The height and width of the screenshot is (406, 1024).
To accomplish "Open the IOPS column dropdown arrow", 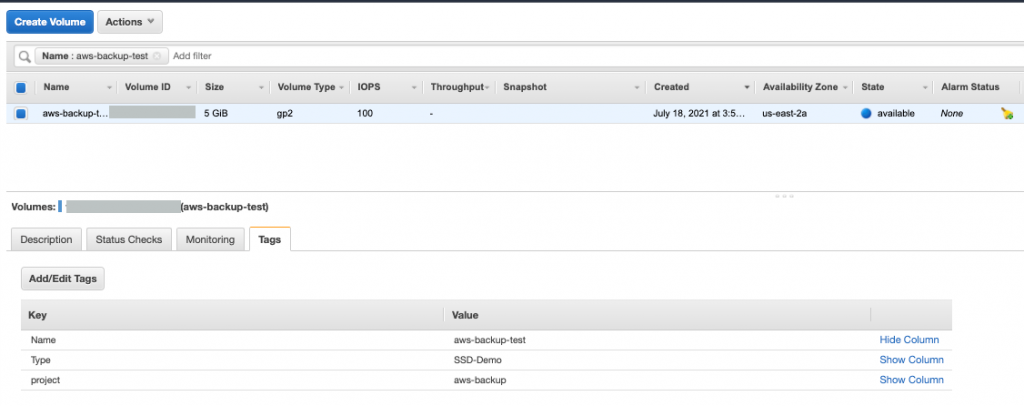I will click(414, 87).
